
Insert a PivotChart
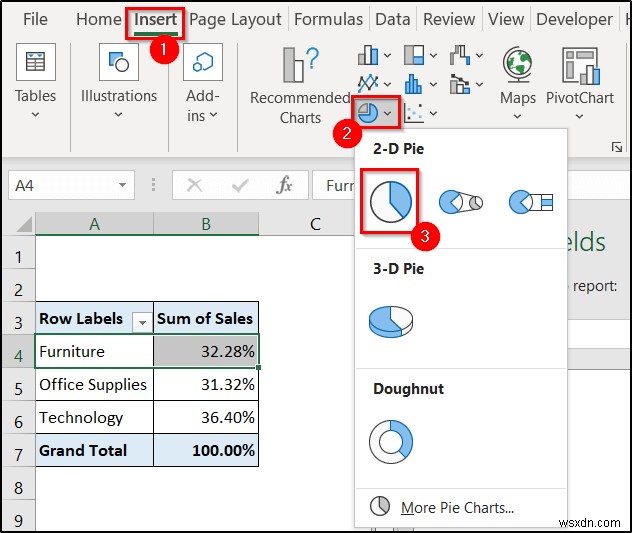point(580,66)
